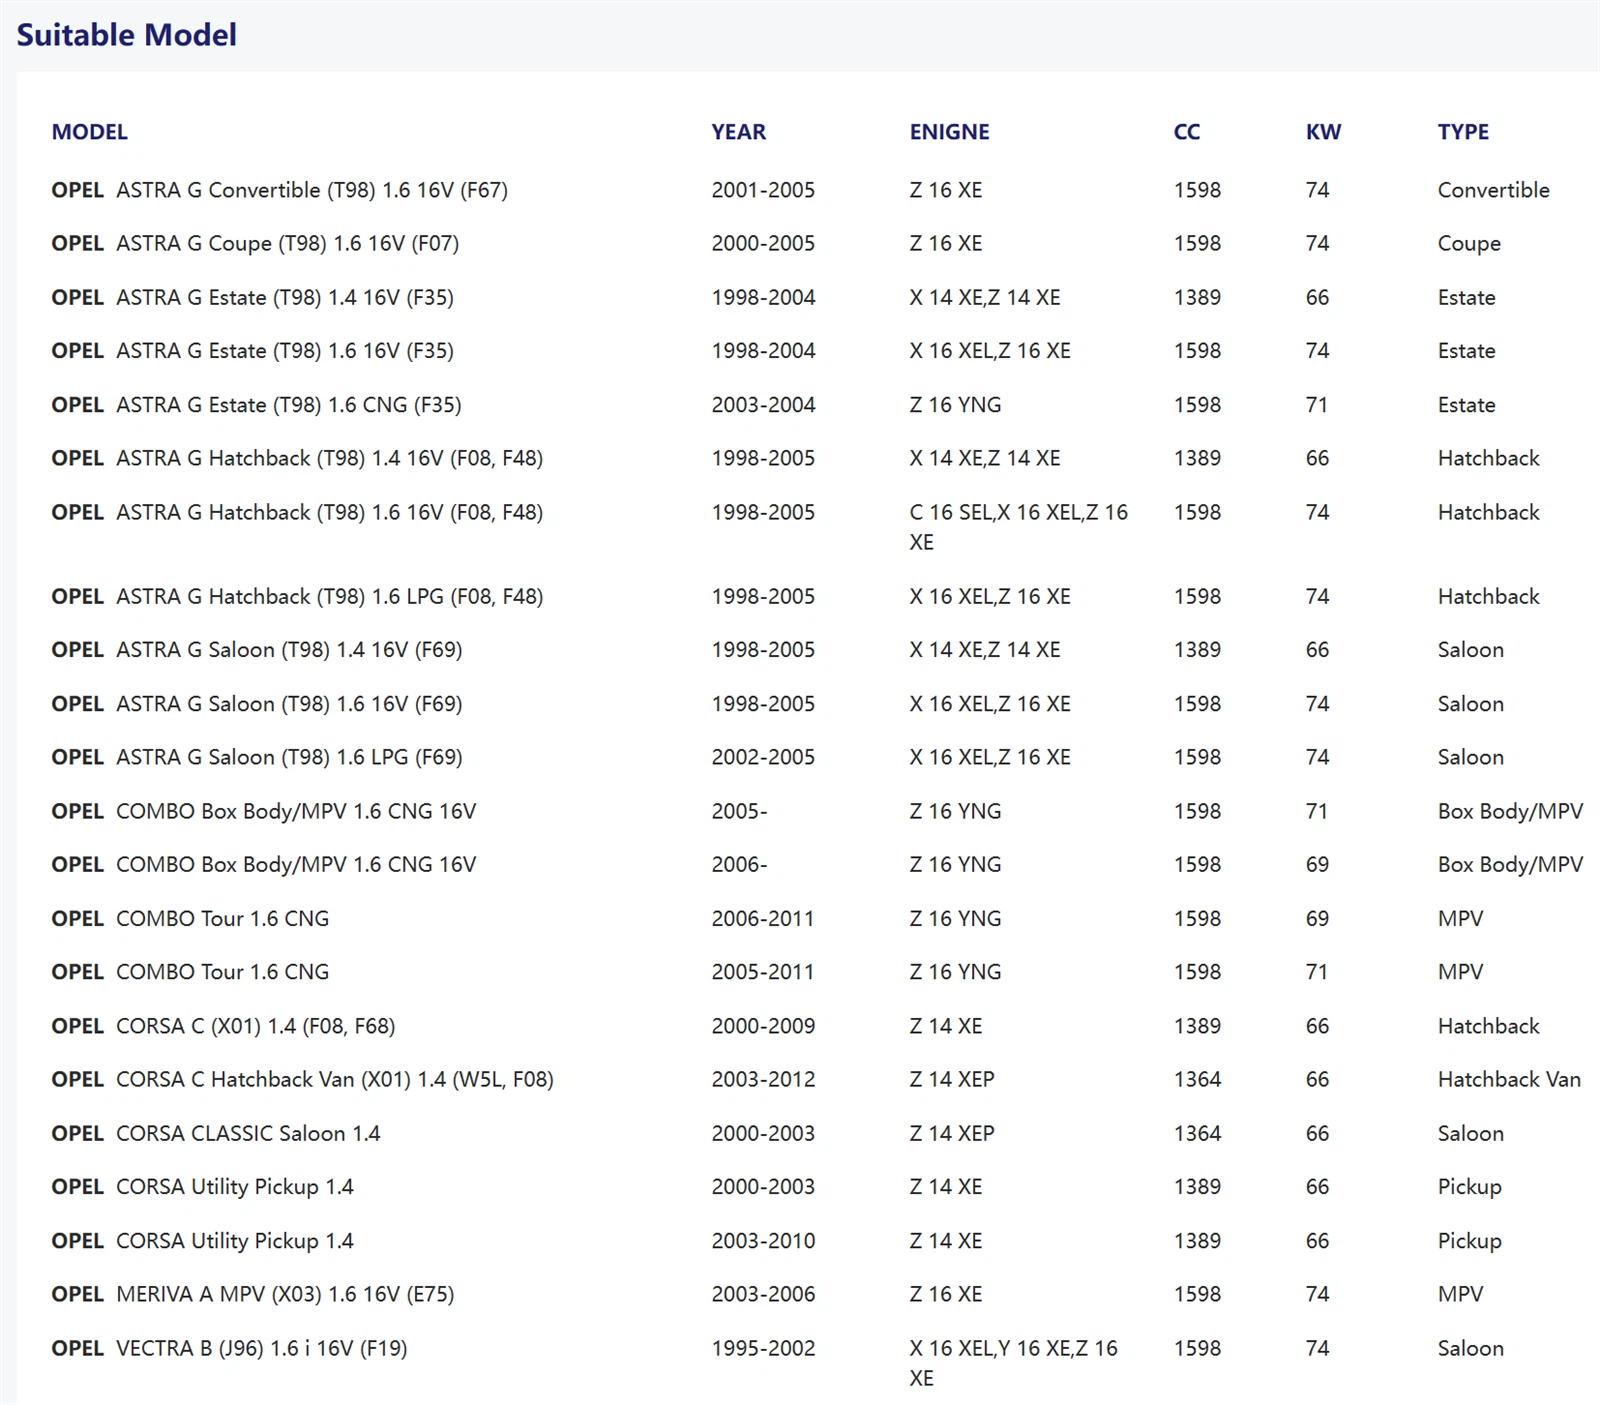Click engine 'C 16 SEL,X 16 XEL,Z 16 XE'

[1018, 527]
